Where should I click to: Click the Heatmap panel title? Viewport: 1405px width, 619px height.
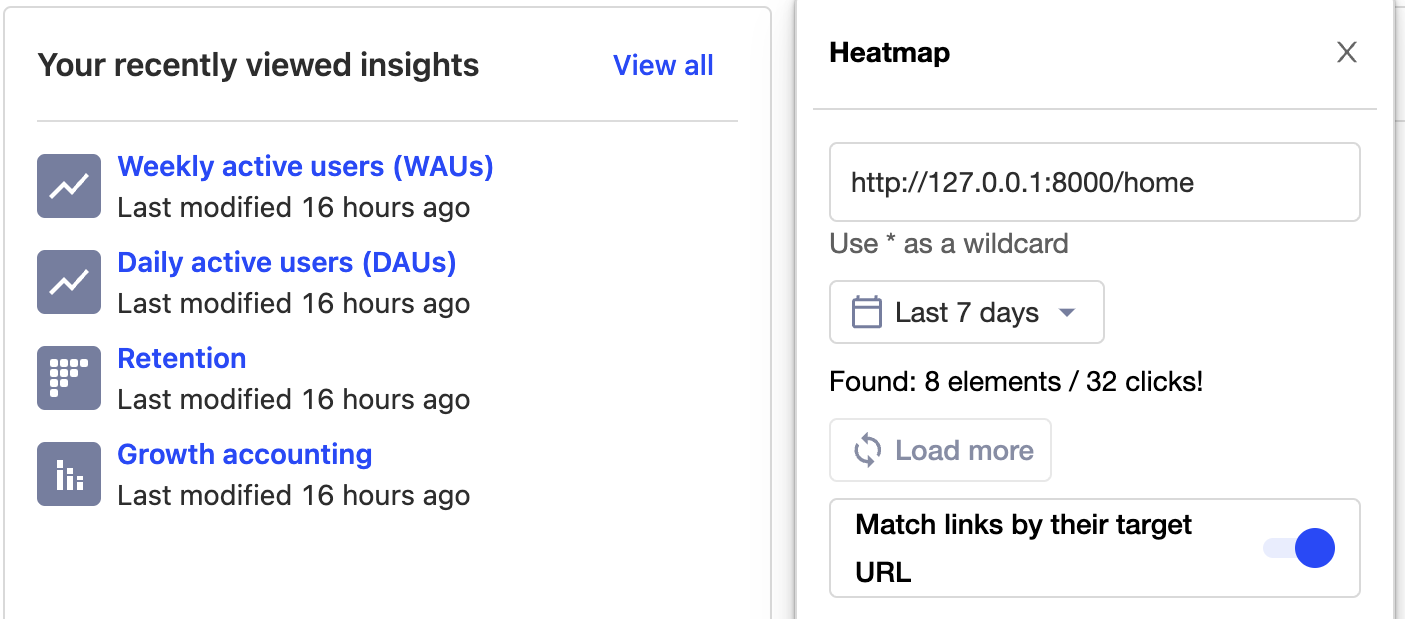(x=889, y=53)
